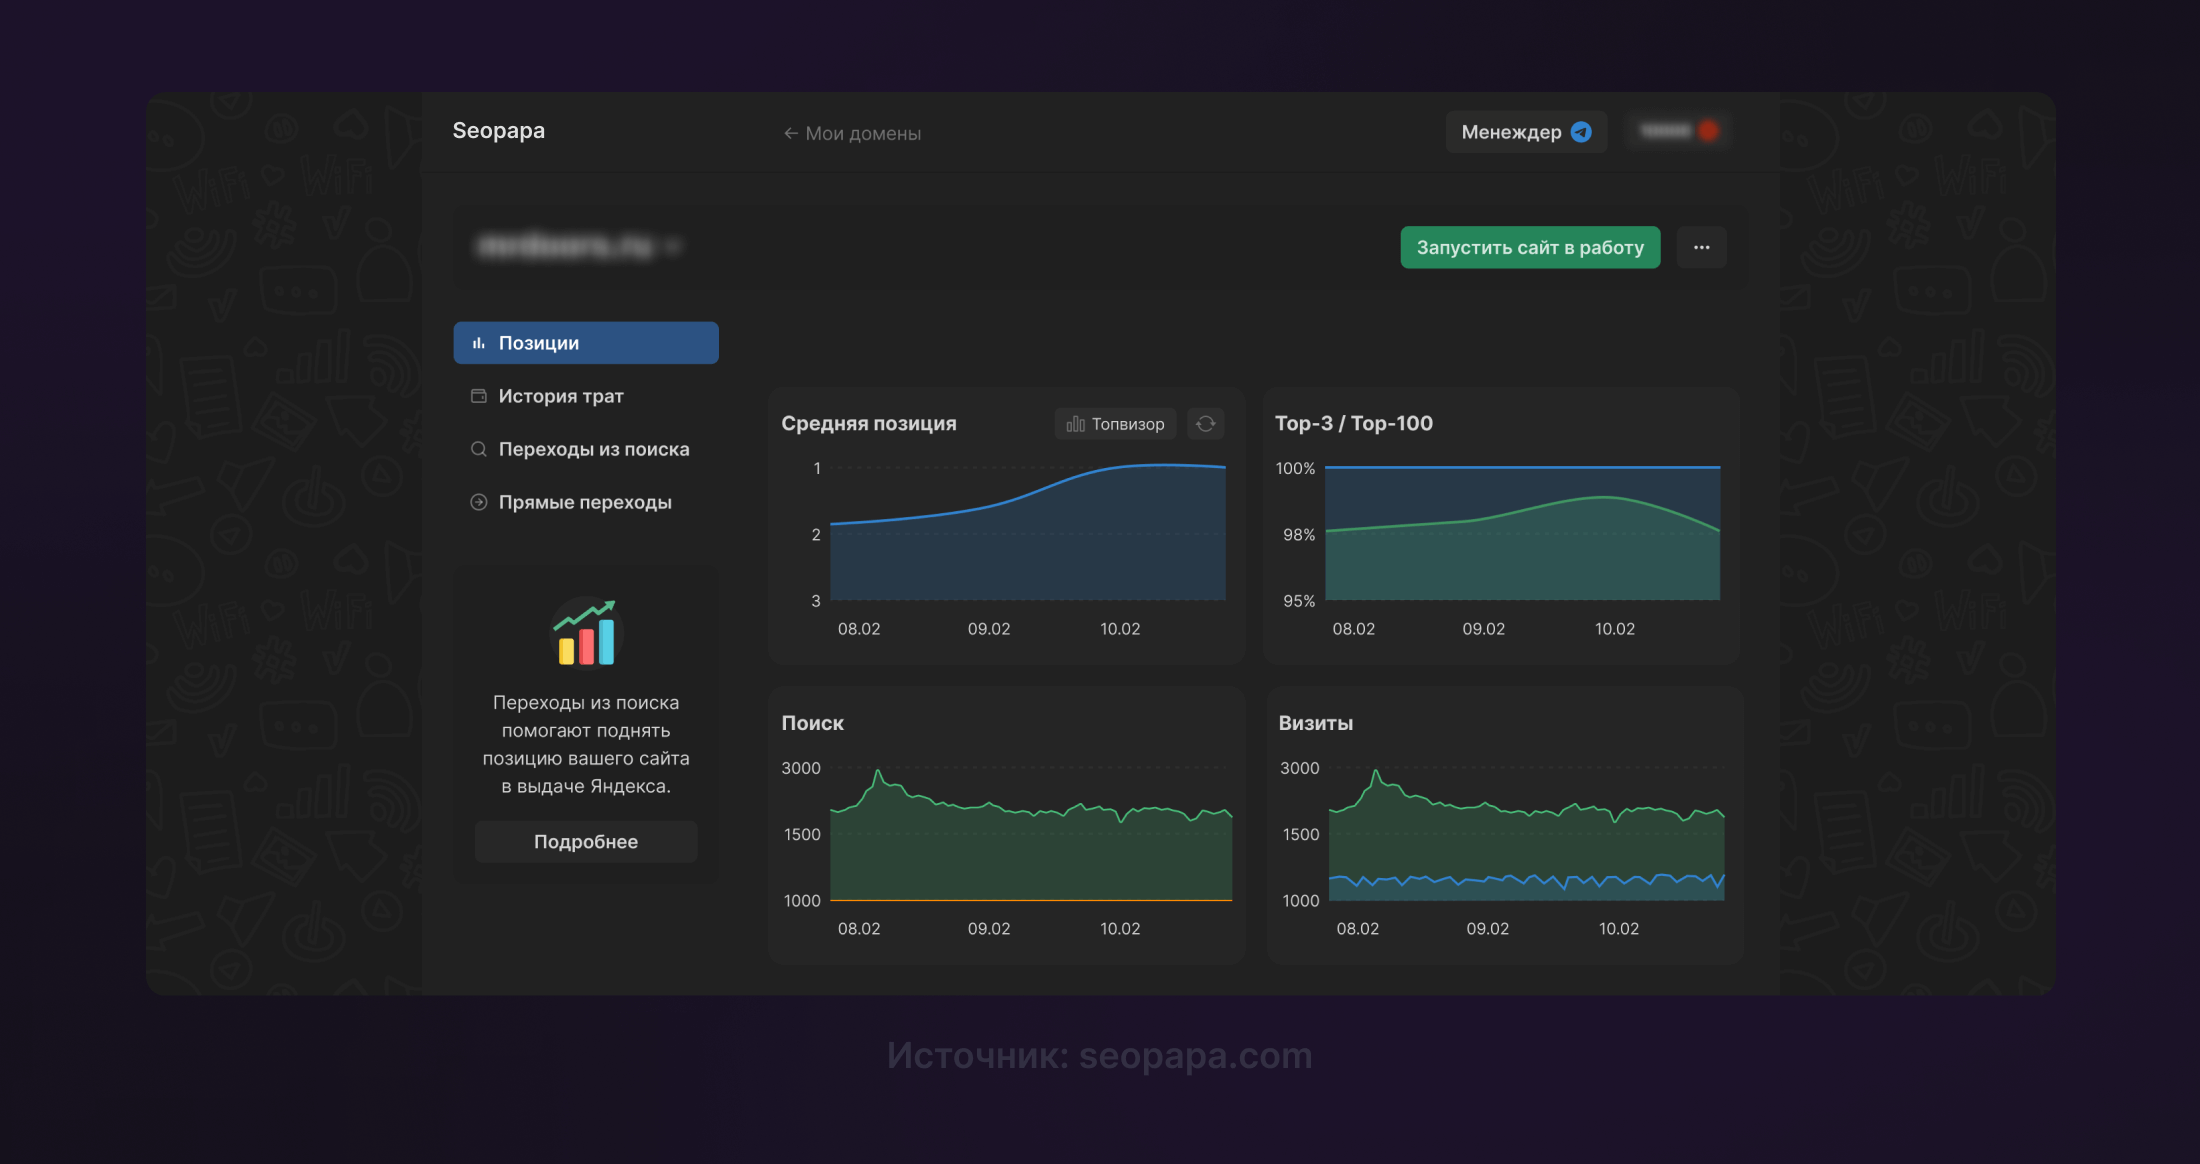The width and height of the screenshot is (2200, 1164).
Task: Click the back arrow next to Мои домены
Action: [x=790, y=133]
